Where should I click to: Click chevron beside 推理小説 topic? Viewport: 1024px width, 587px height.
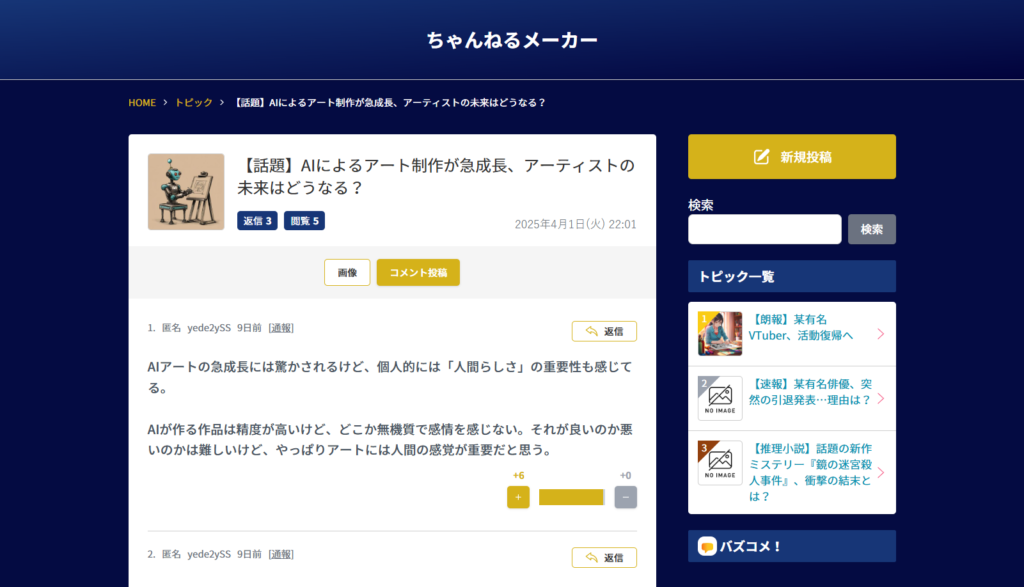[x=881, y=472]
